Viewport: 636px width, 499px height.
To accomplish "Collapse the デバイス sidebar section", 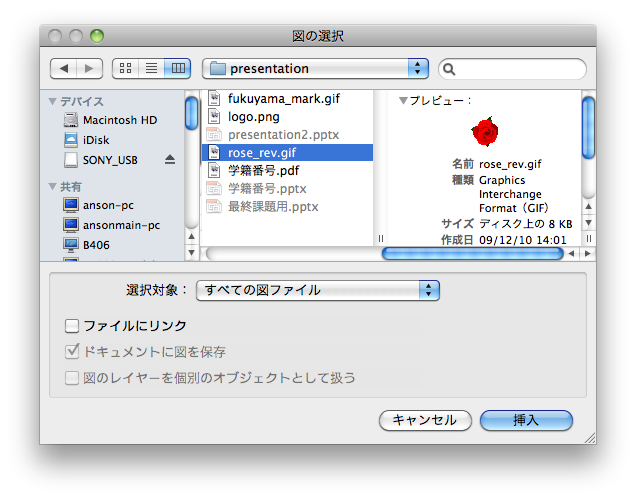I will (52, 102).
